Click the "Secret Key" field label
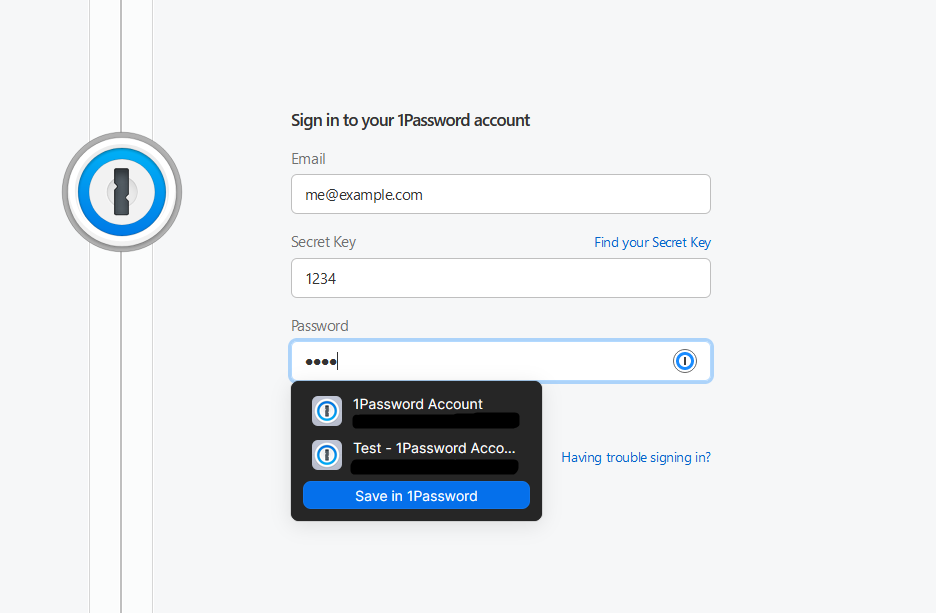The height and width of the screenshot is (613, 936). point(323,242)
